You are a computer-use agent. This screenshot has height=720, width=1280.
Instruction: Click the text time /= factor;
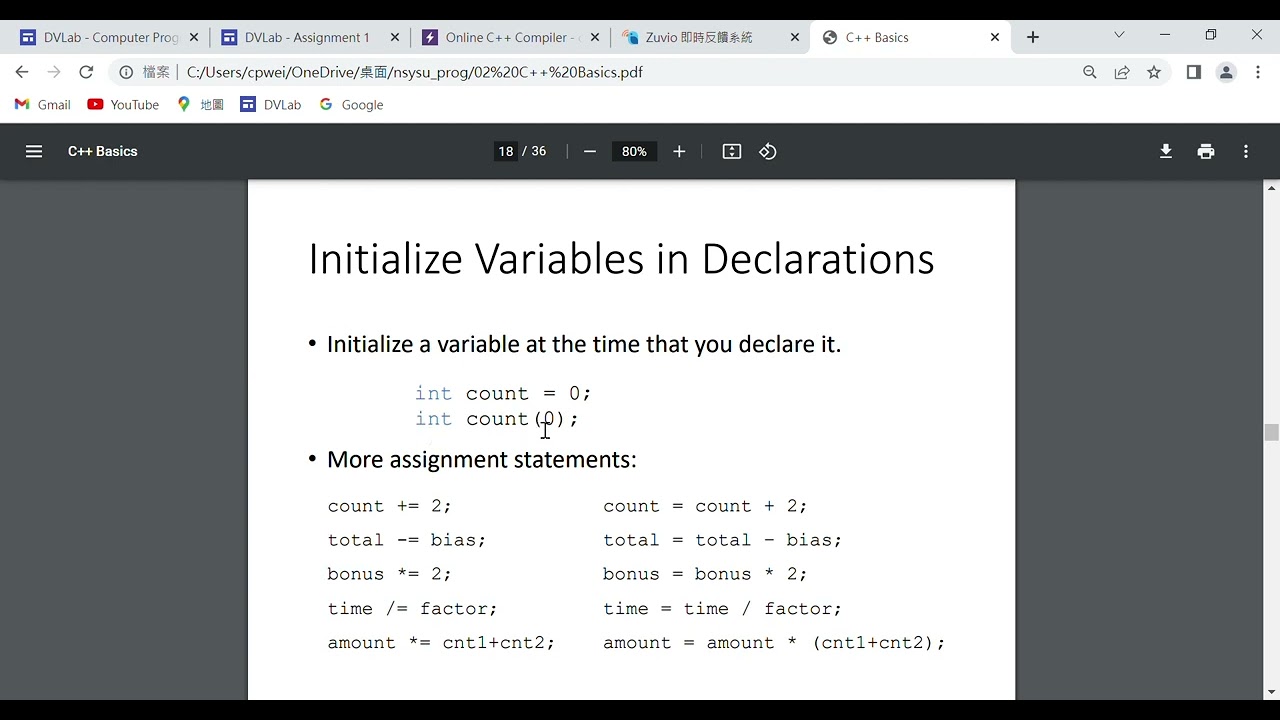[x=412, y=608]
